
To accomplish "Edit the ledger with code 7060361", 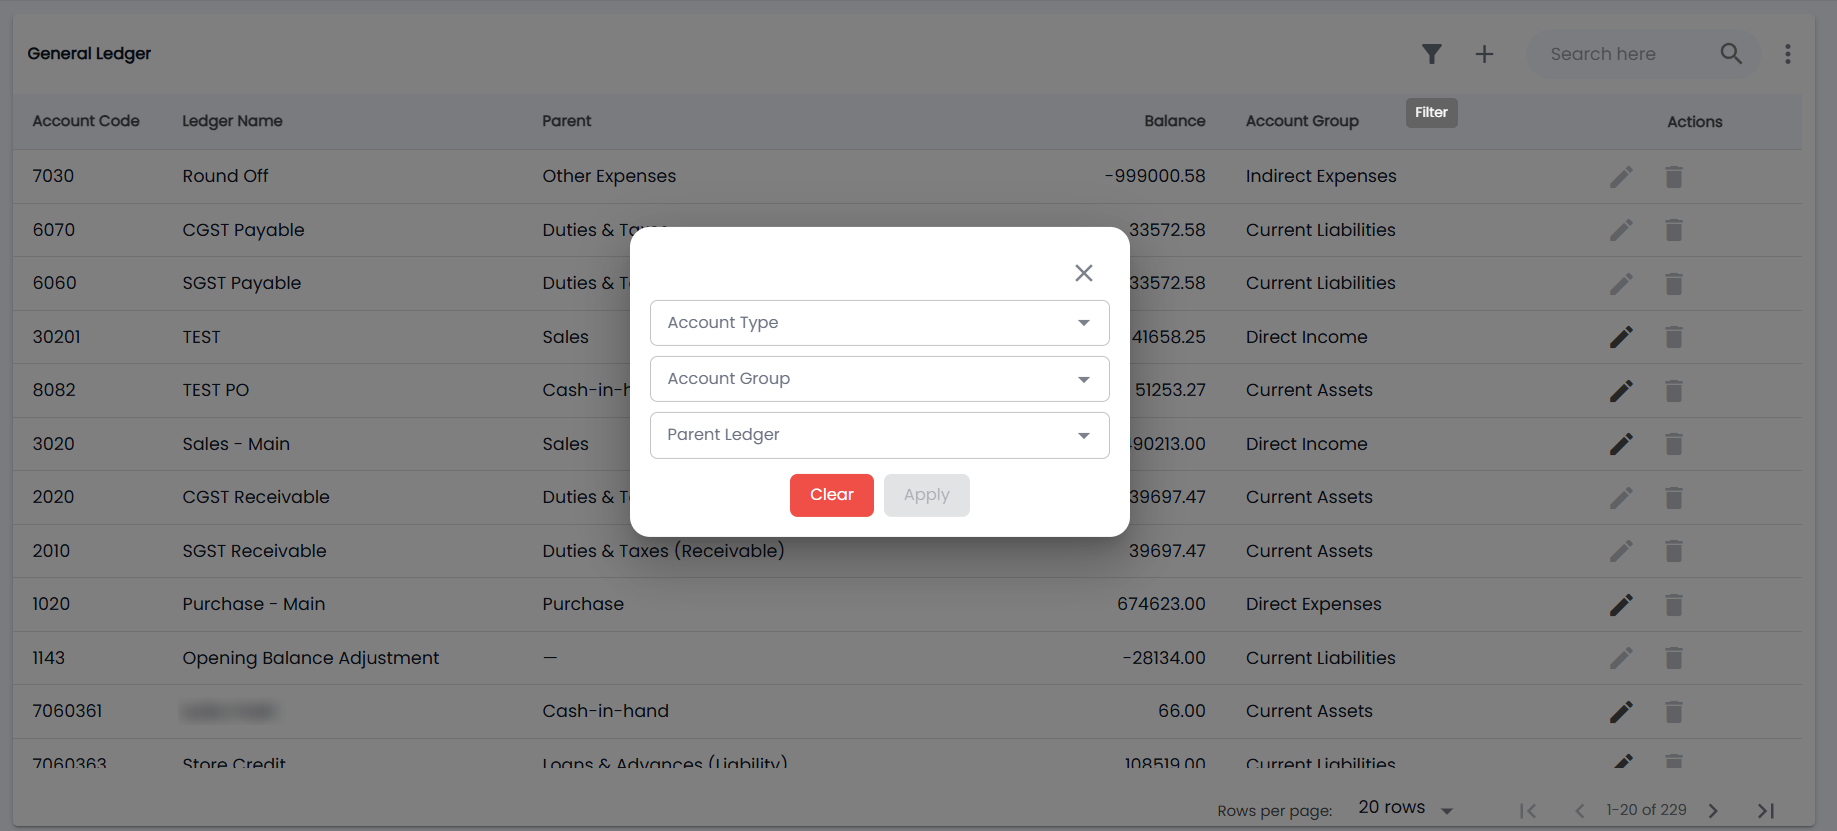I will pyautogui.click(x=1621, y=711).
